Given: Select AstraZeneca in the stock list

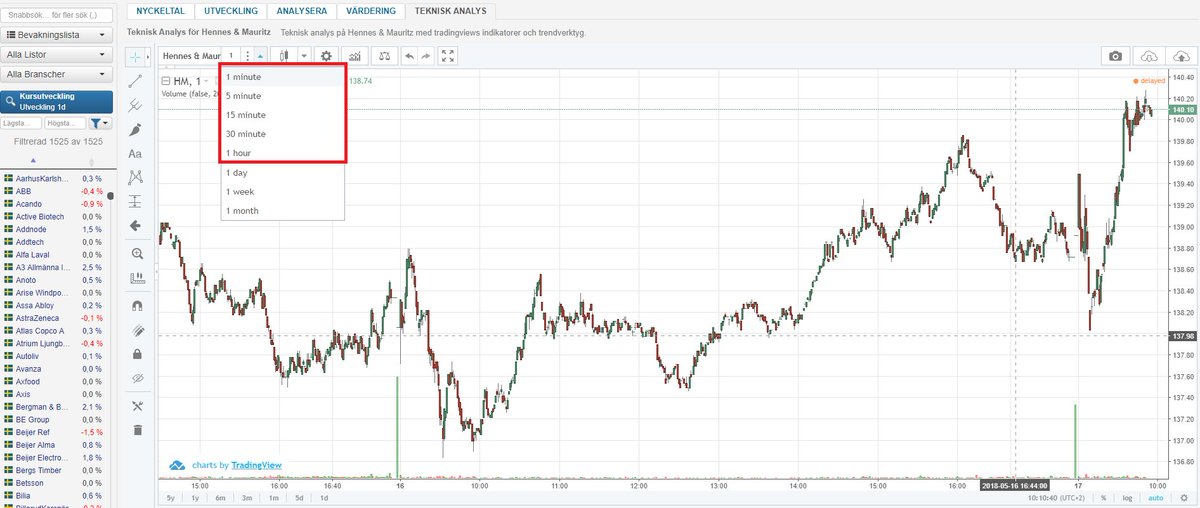Looking at the screenshot, I should coord(38,318).
